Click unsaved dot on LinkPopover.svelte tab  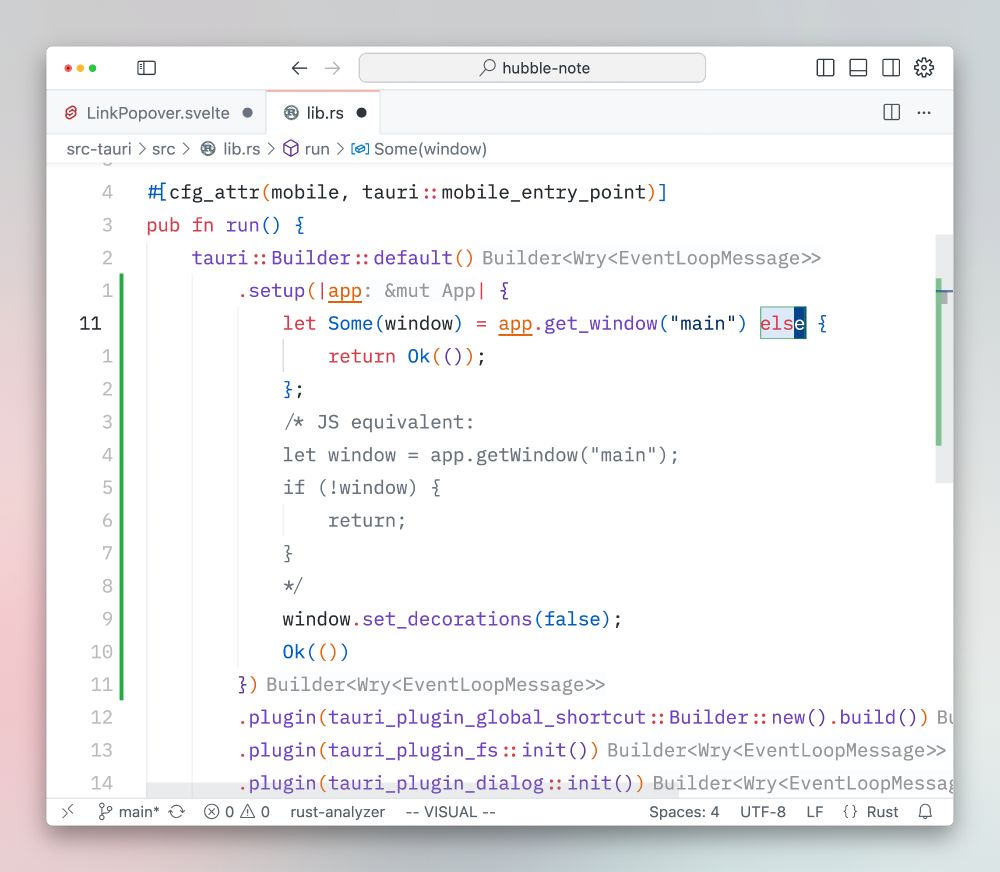tap(247, 113)
